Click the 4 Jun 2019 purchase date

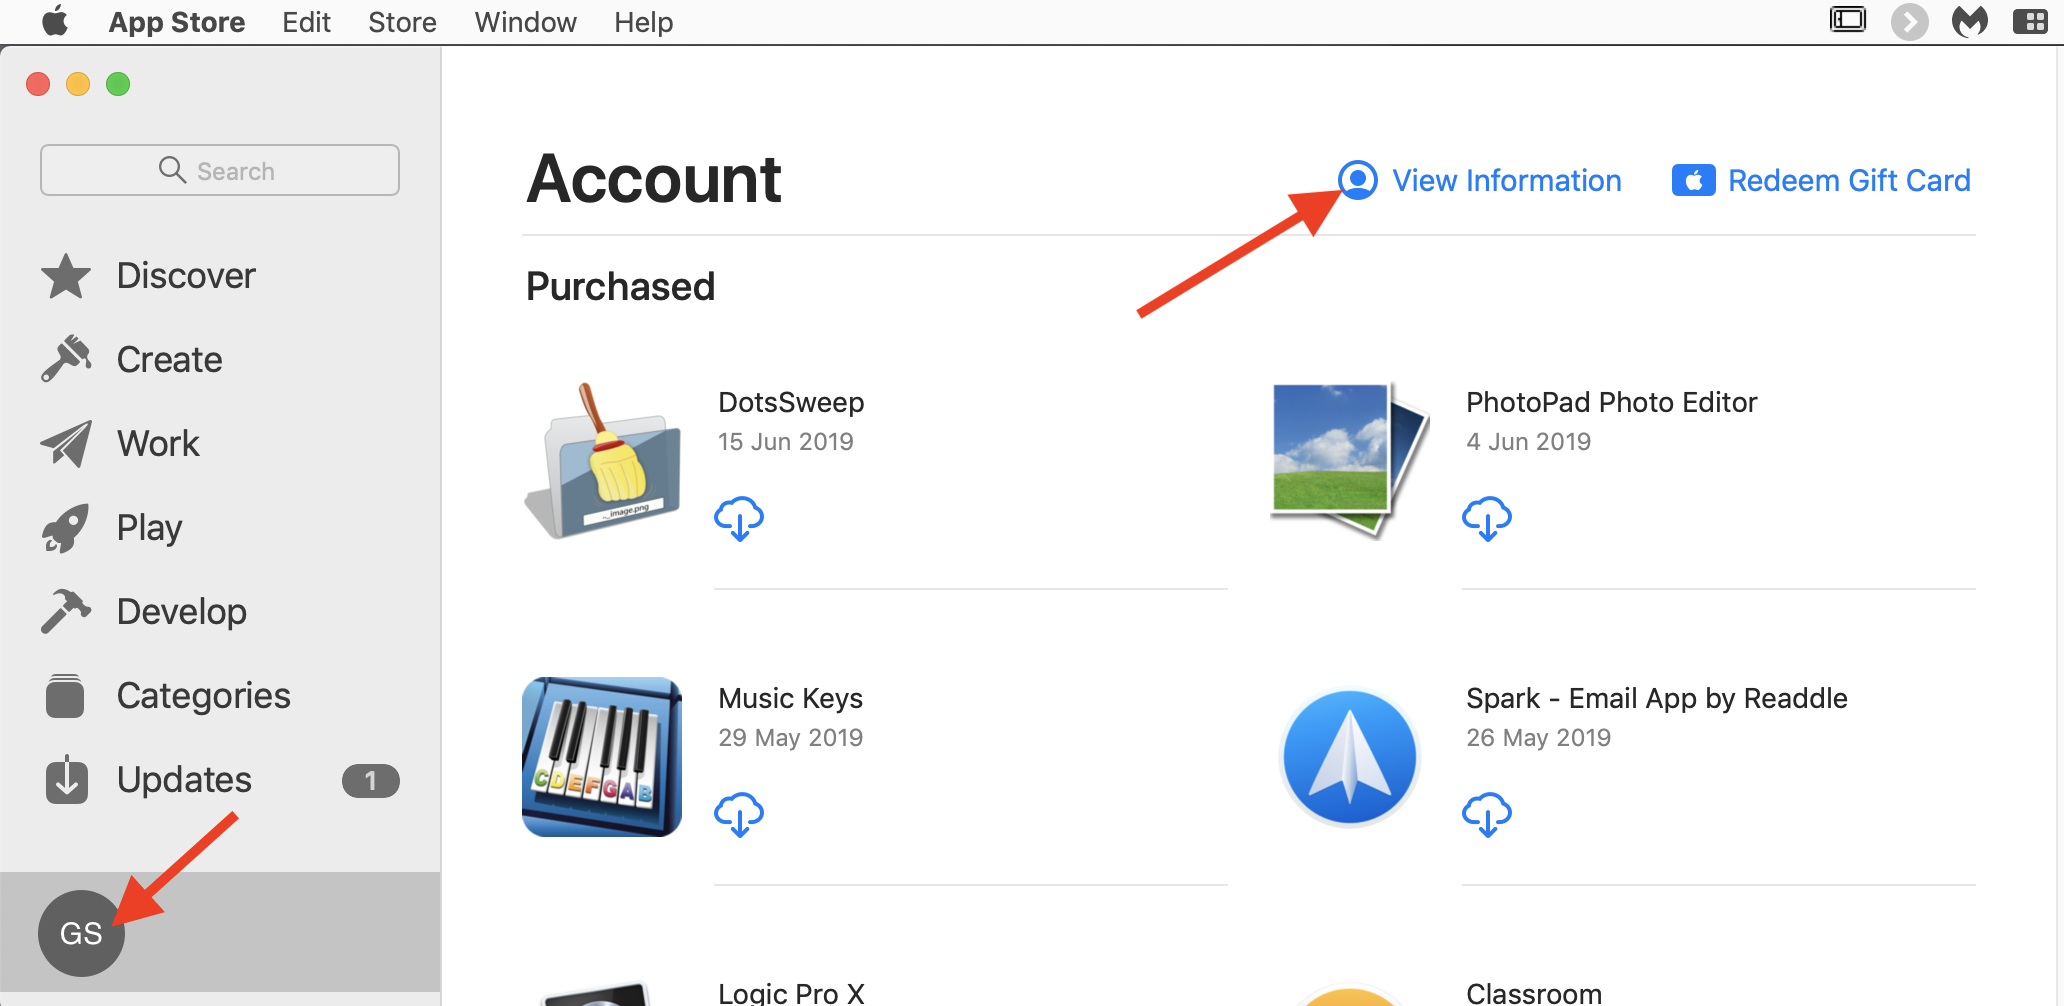pyautogui.click(x=1528, y=442)
